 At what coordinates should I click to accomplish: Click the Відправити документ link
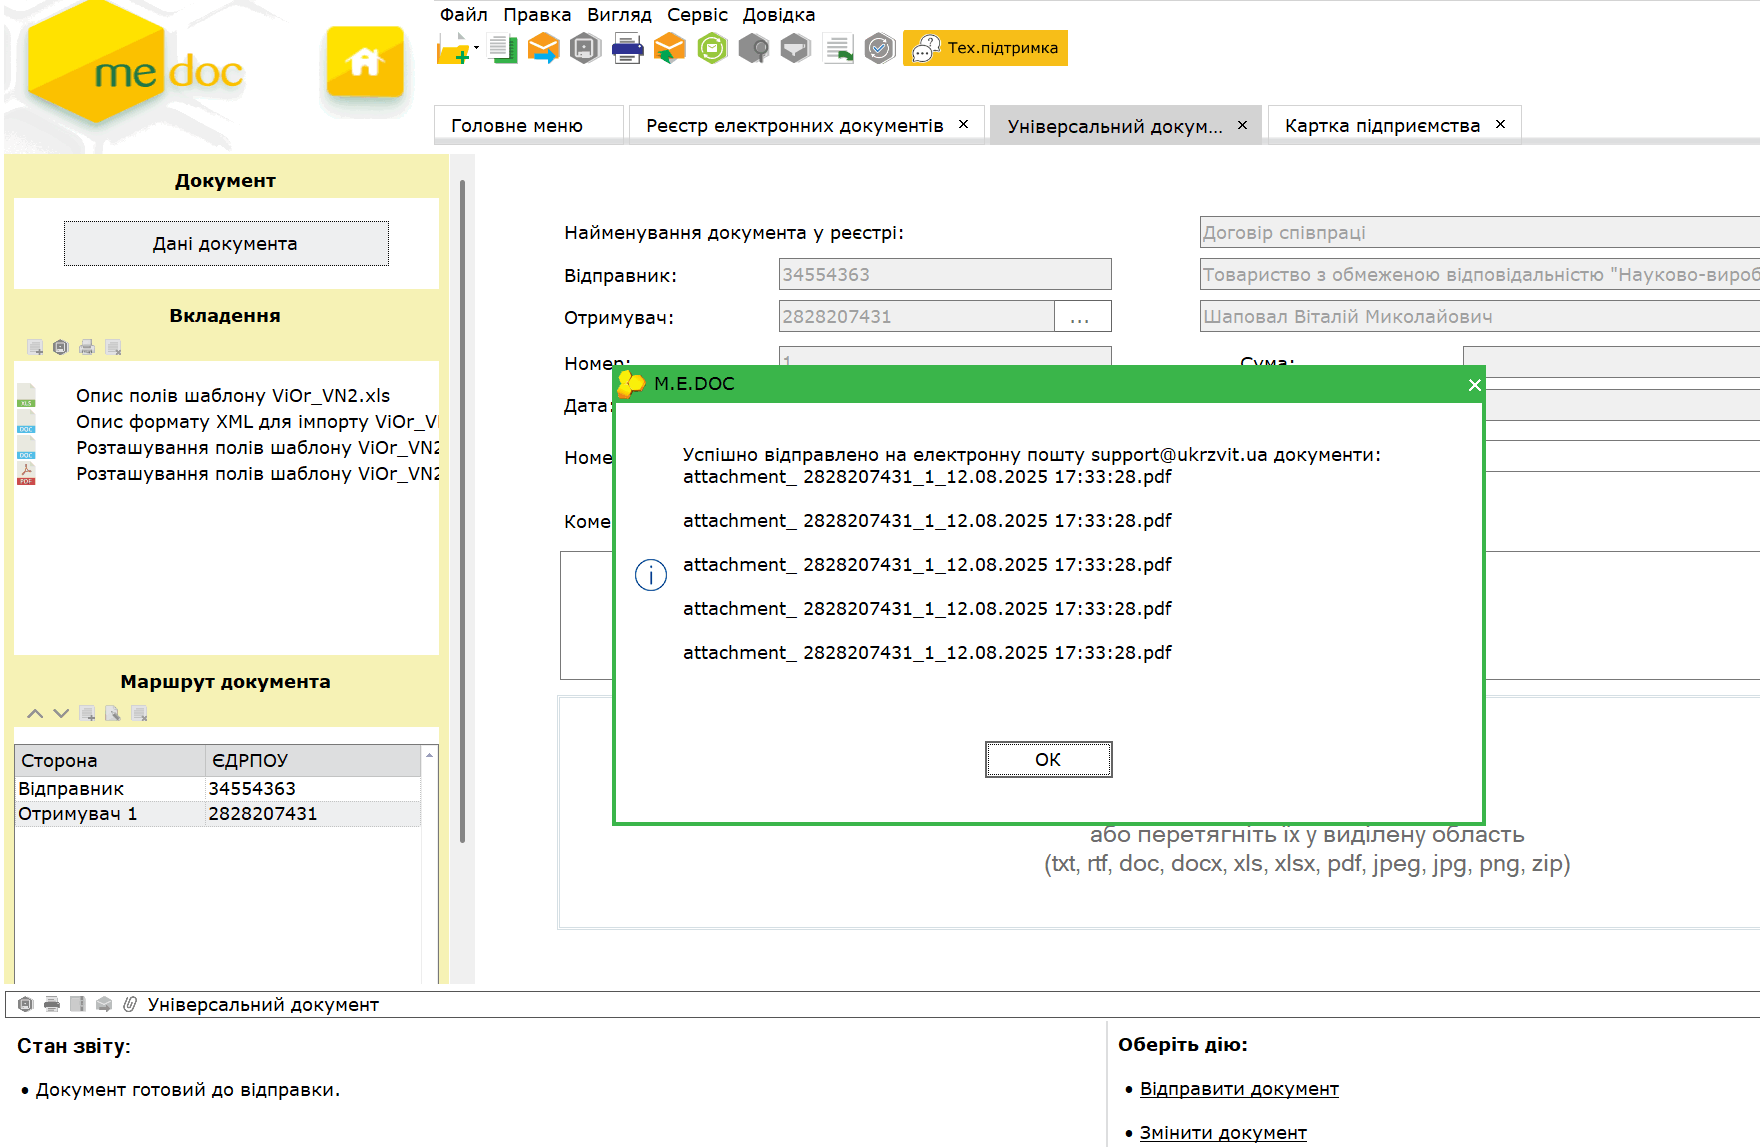pyautogui.click(x=1238, y=1089)
